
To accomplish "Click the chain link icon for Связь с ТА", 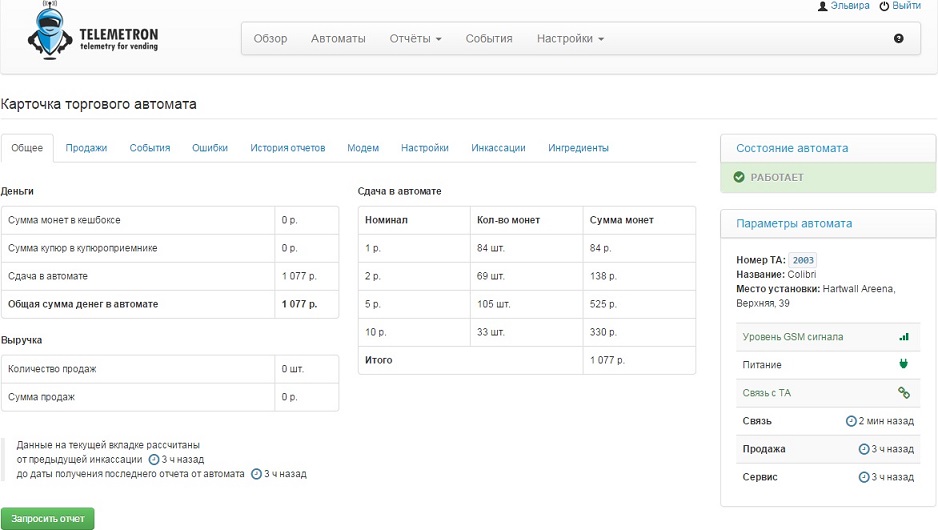I will (904, 392).
